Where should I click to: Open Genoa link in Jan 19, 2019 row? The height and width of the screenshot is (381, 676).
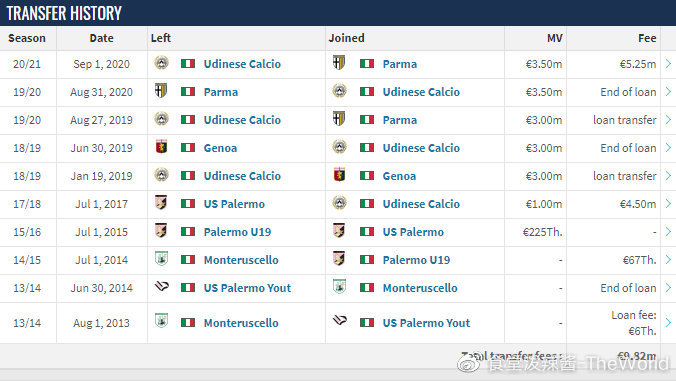pyautogui.click(x=399, y=176)
